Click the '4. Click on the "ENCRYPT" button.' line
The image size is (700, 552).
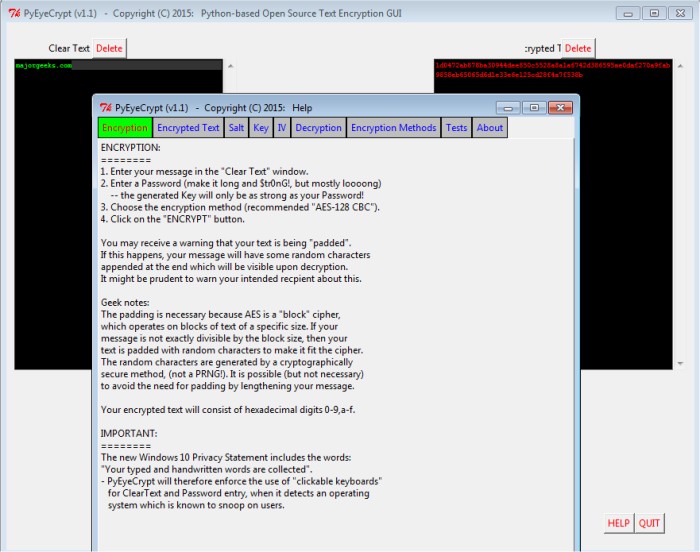click(172, 219)
